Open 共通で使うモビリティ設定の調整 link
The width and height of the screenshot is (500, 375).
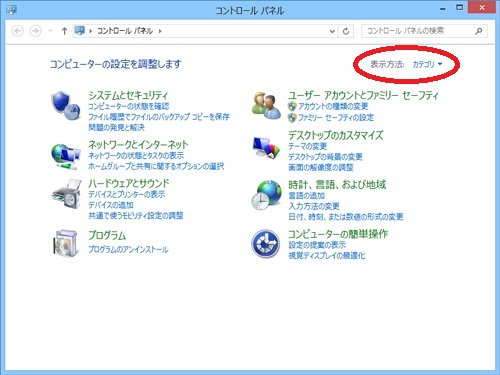pos(136,215)
